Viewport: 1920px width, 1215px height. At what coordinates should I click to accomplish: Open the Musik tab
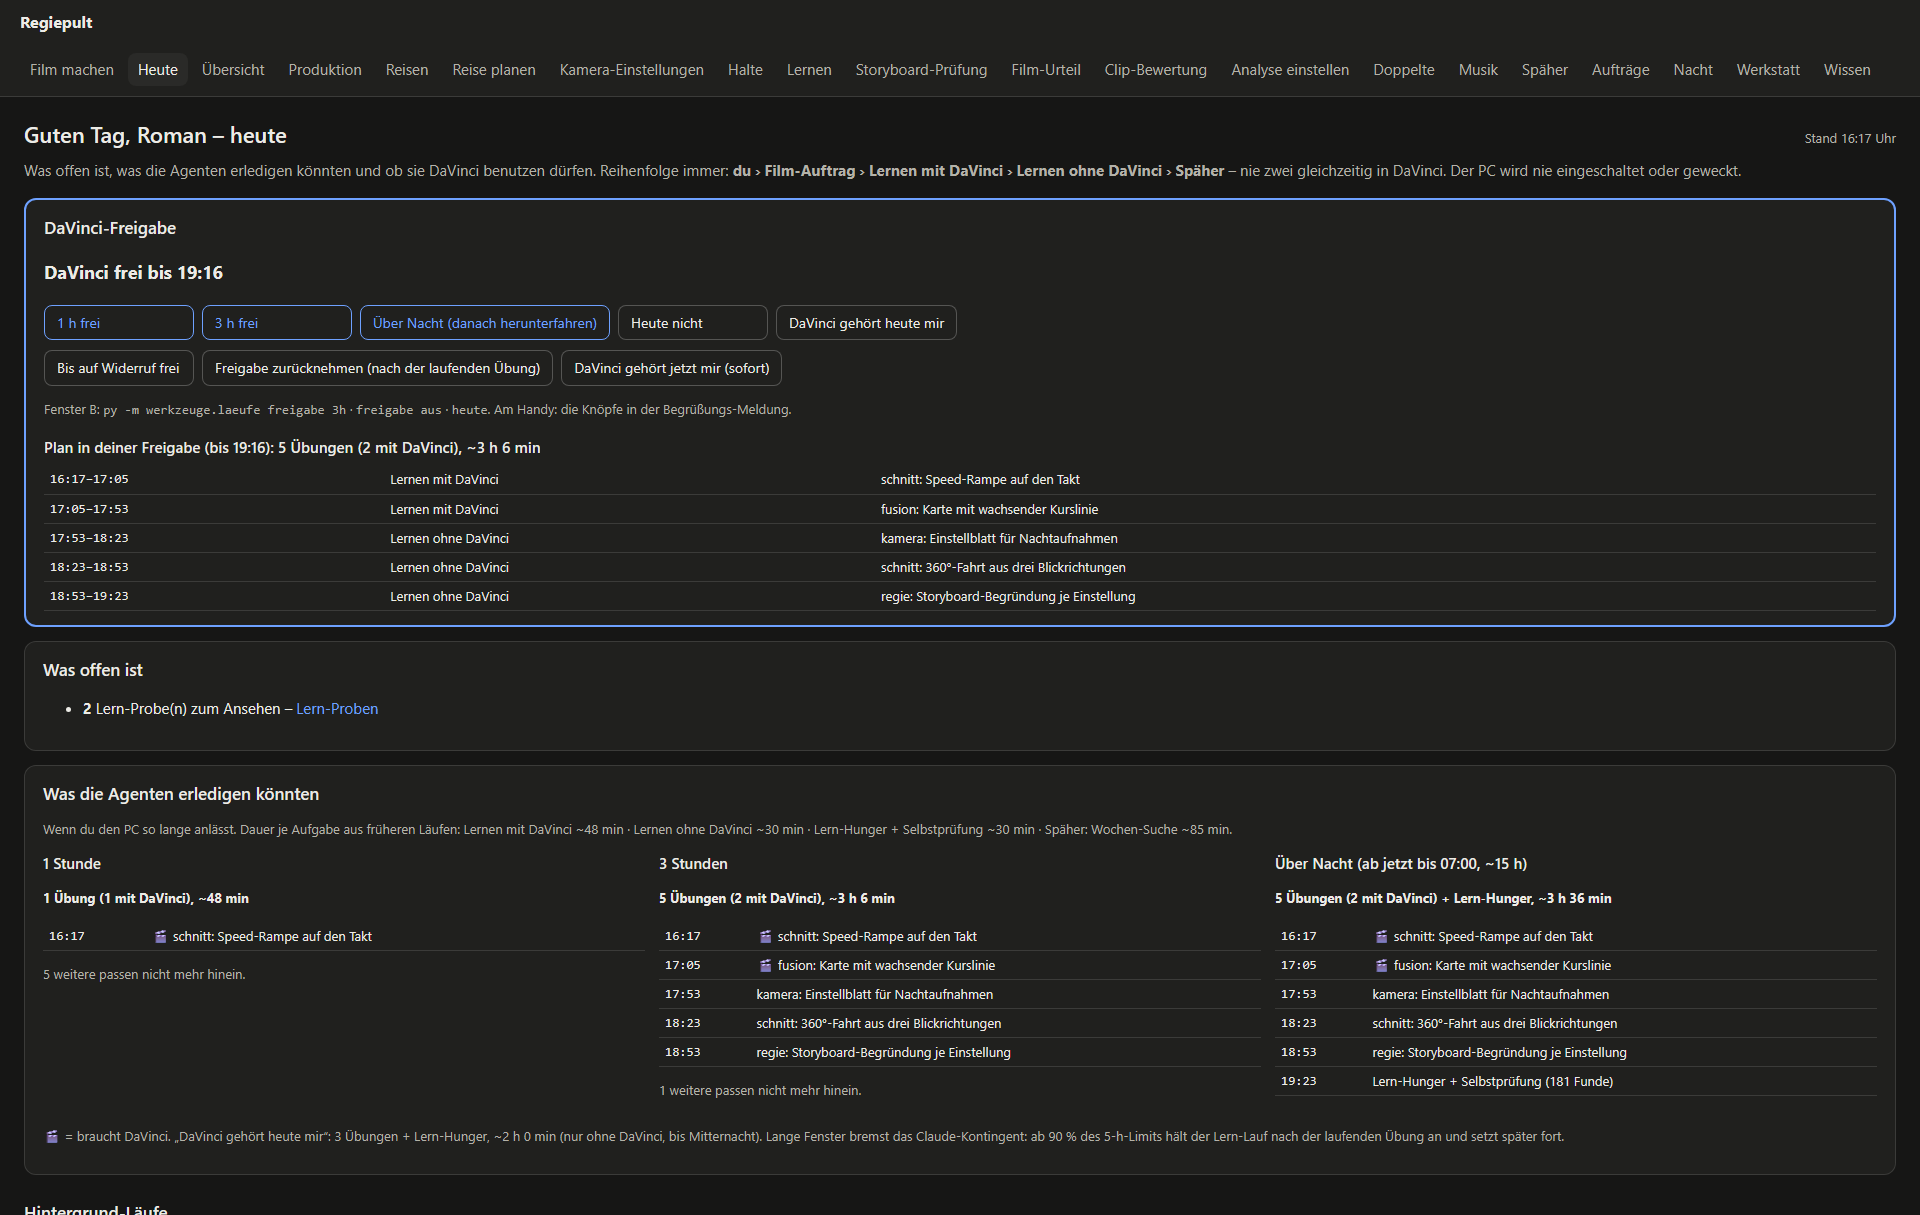pos(1478,70)
